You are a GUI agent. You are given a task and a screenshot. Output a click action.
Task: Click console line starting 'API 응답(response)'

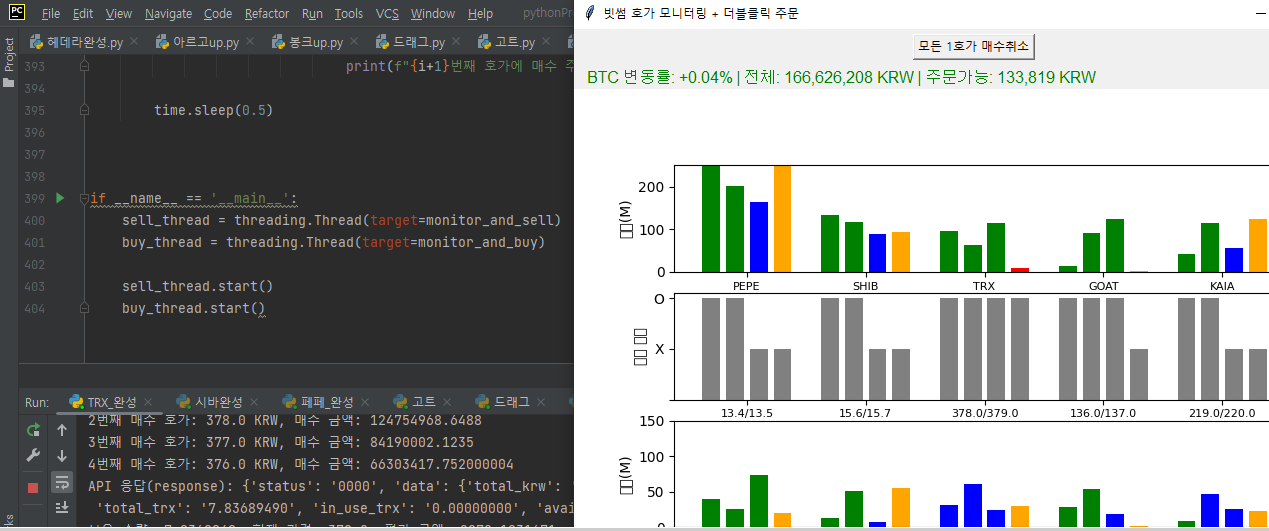(330, 486)
